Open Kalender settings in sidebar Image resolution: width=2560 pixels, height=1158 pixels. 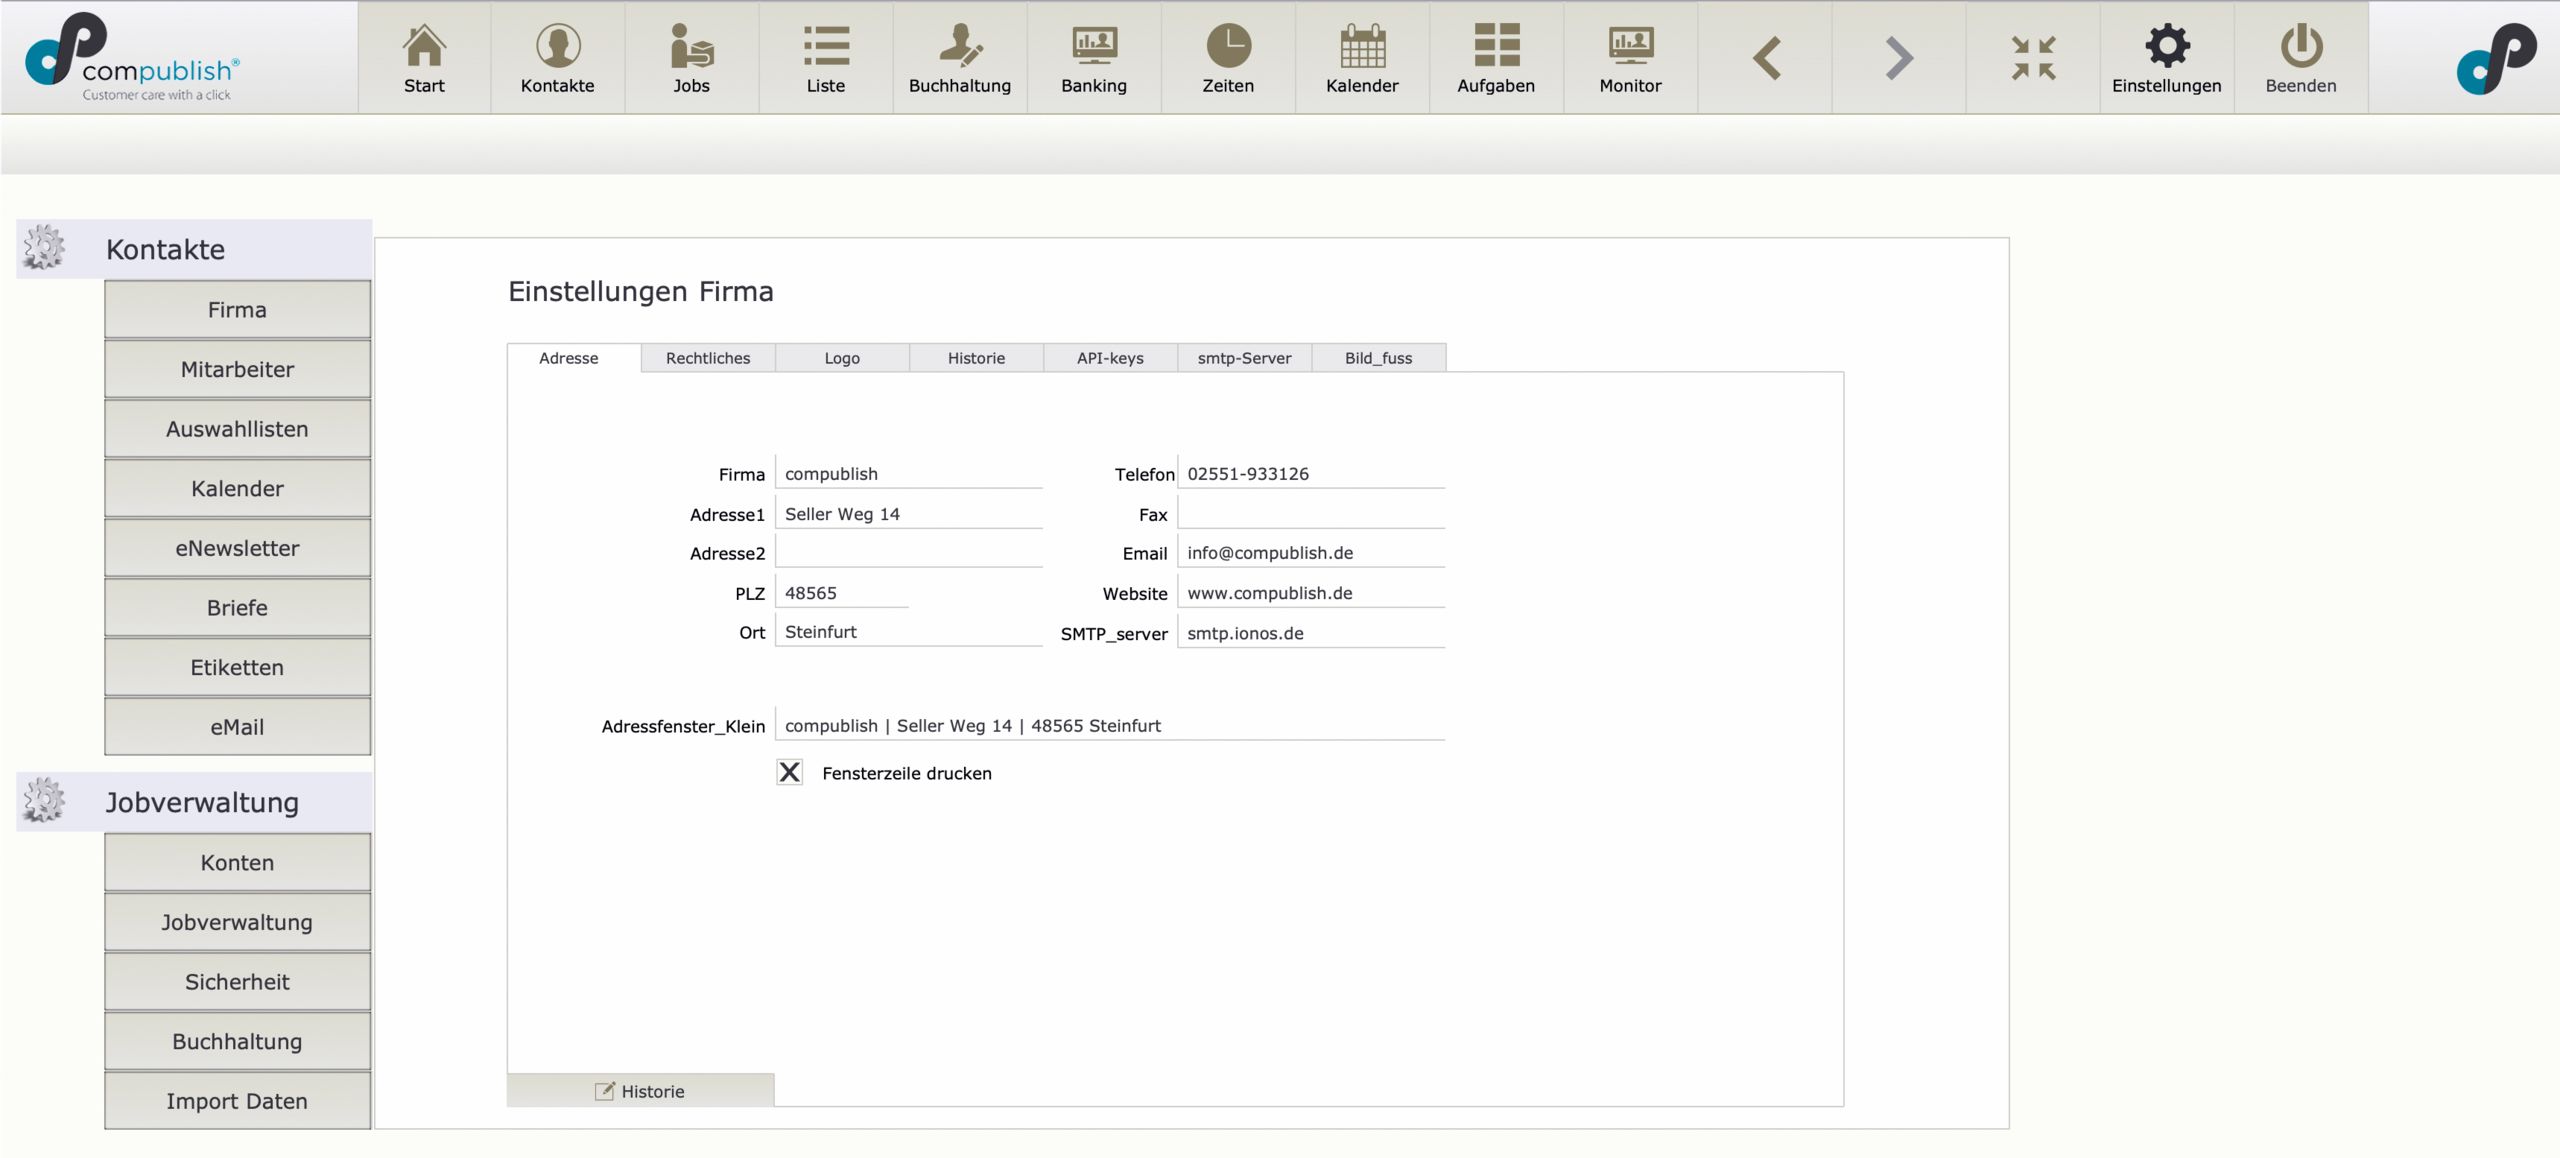237,488
